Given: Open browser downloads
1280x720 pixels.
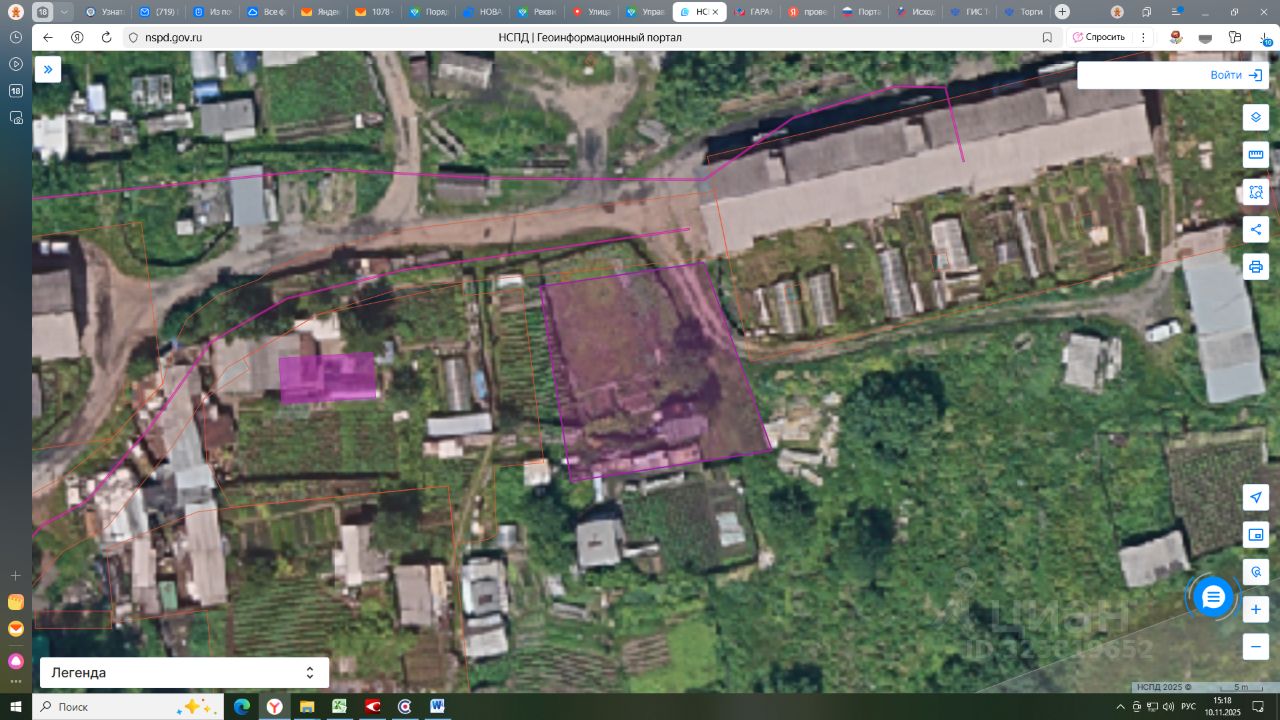Looking at the screenshot, I should 1265,37.
